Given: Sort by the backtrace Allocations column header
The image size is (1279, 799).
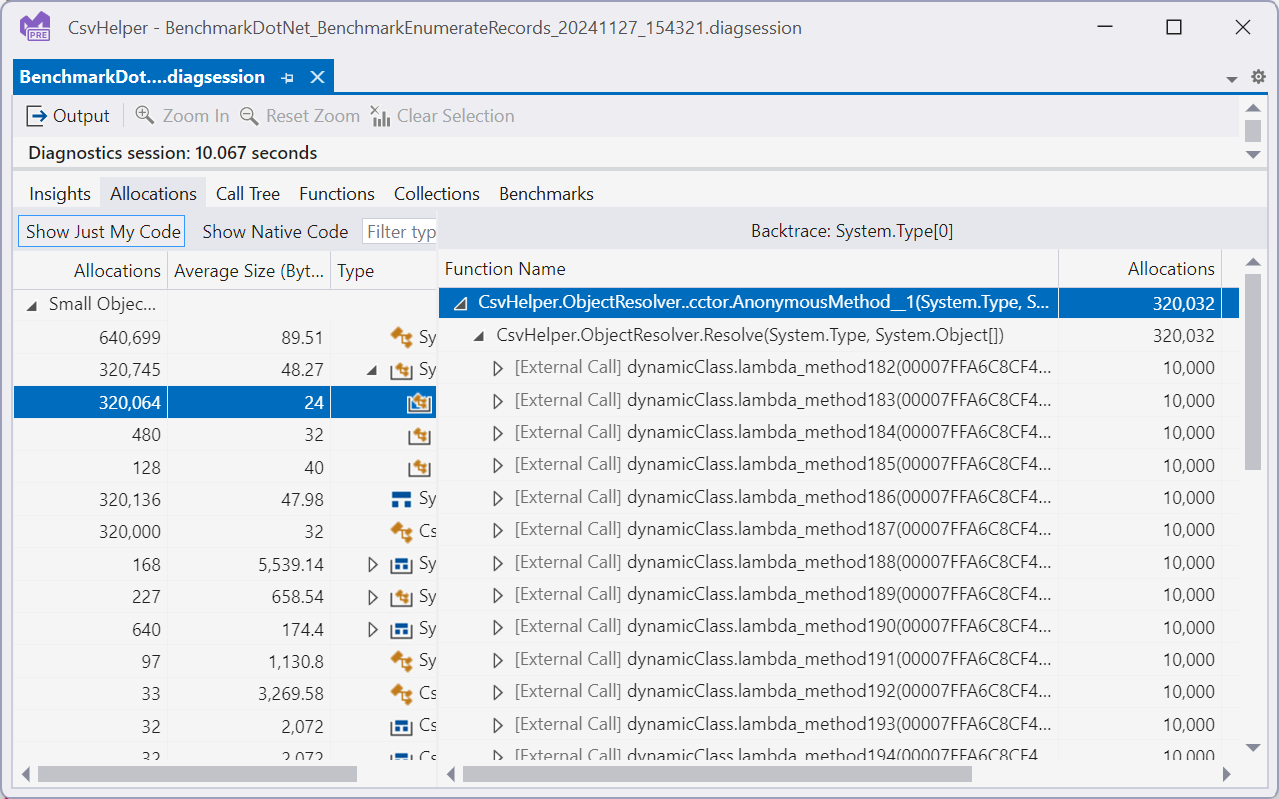Looking at the screenshot, I should 1140,269.
